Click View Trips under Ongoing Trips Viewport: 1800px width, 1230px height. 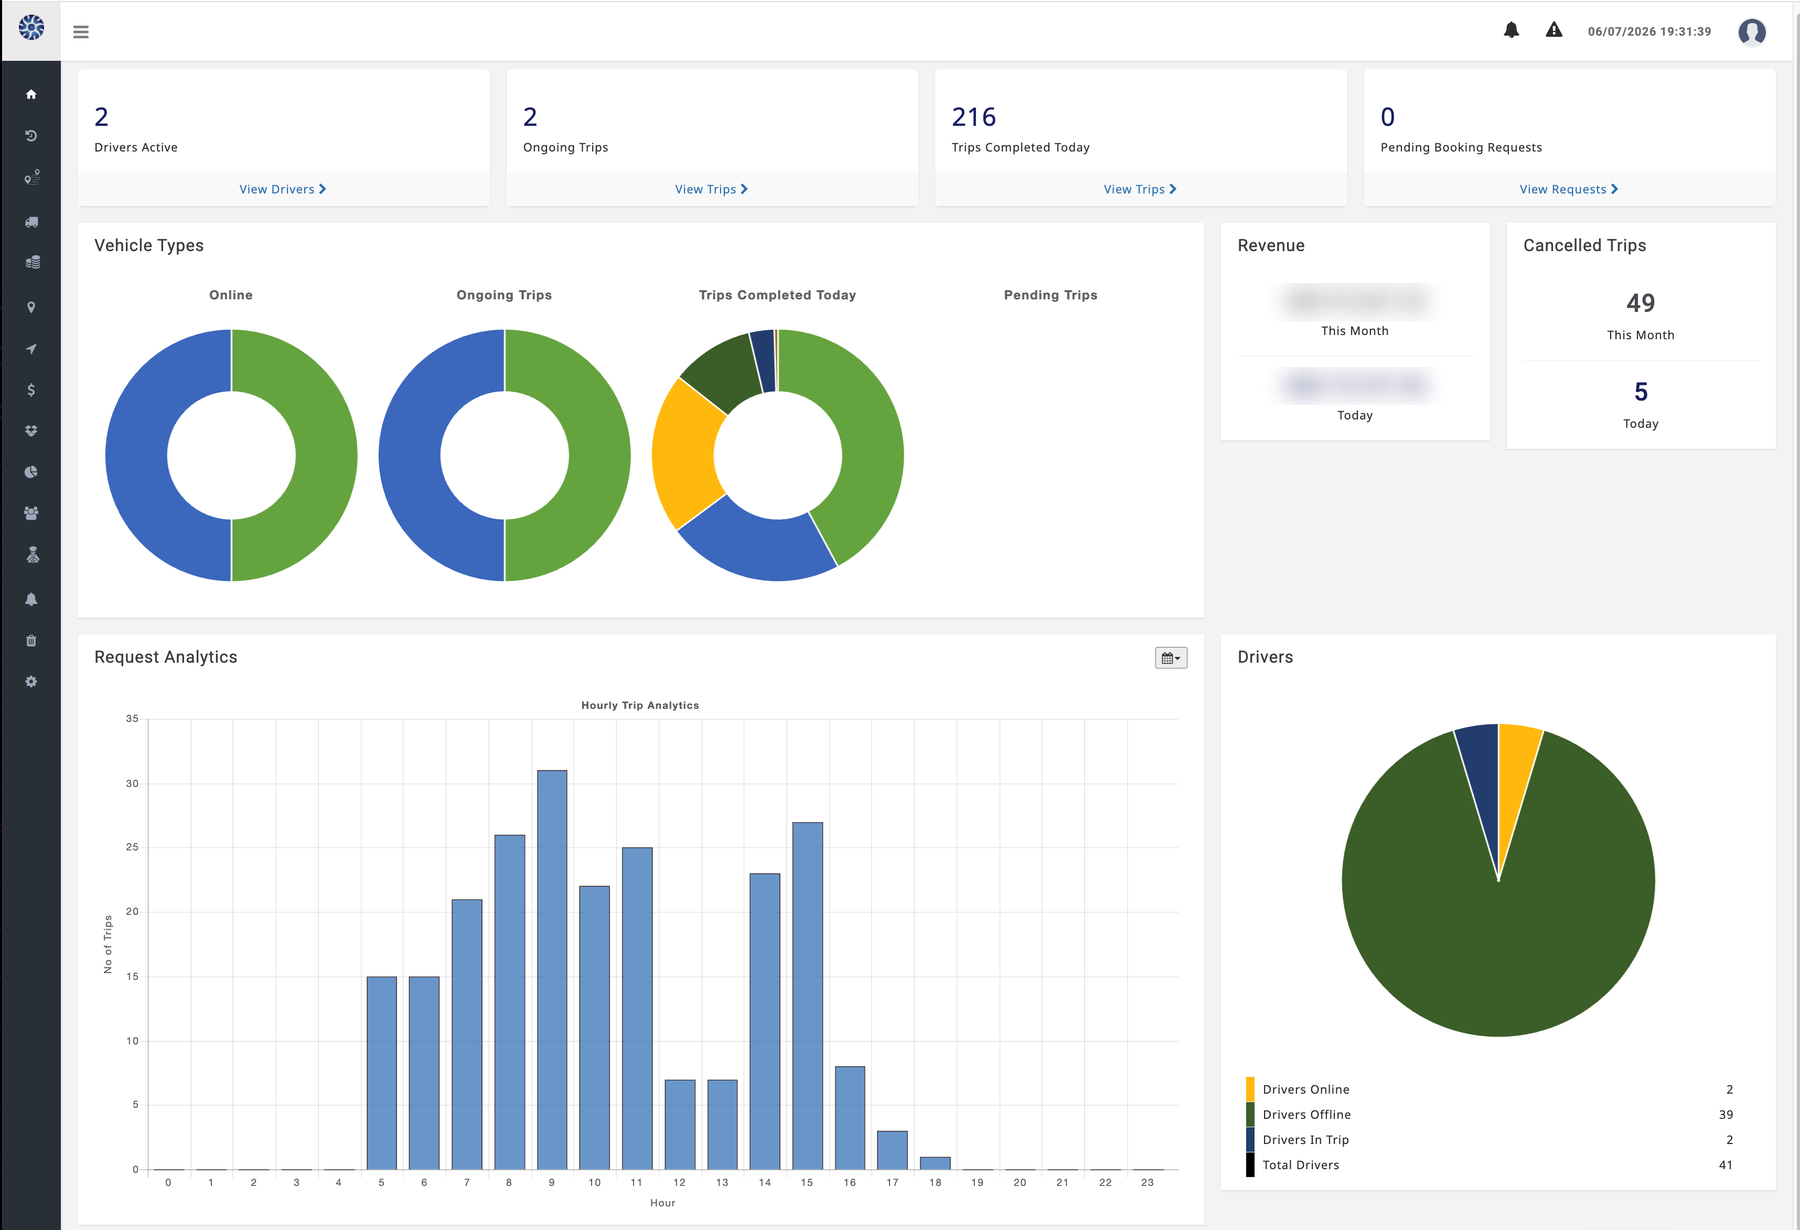point(711,189)
